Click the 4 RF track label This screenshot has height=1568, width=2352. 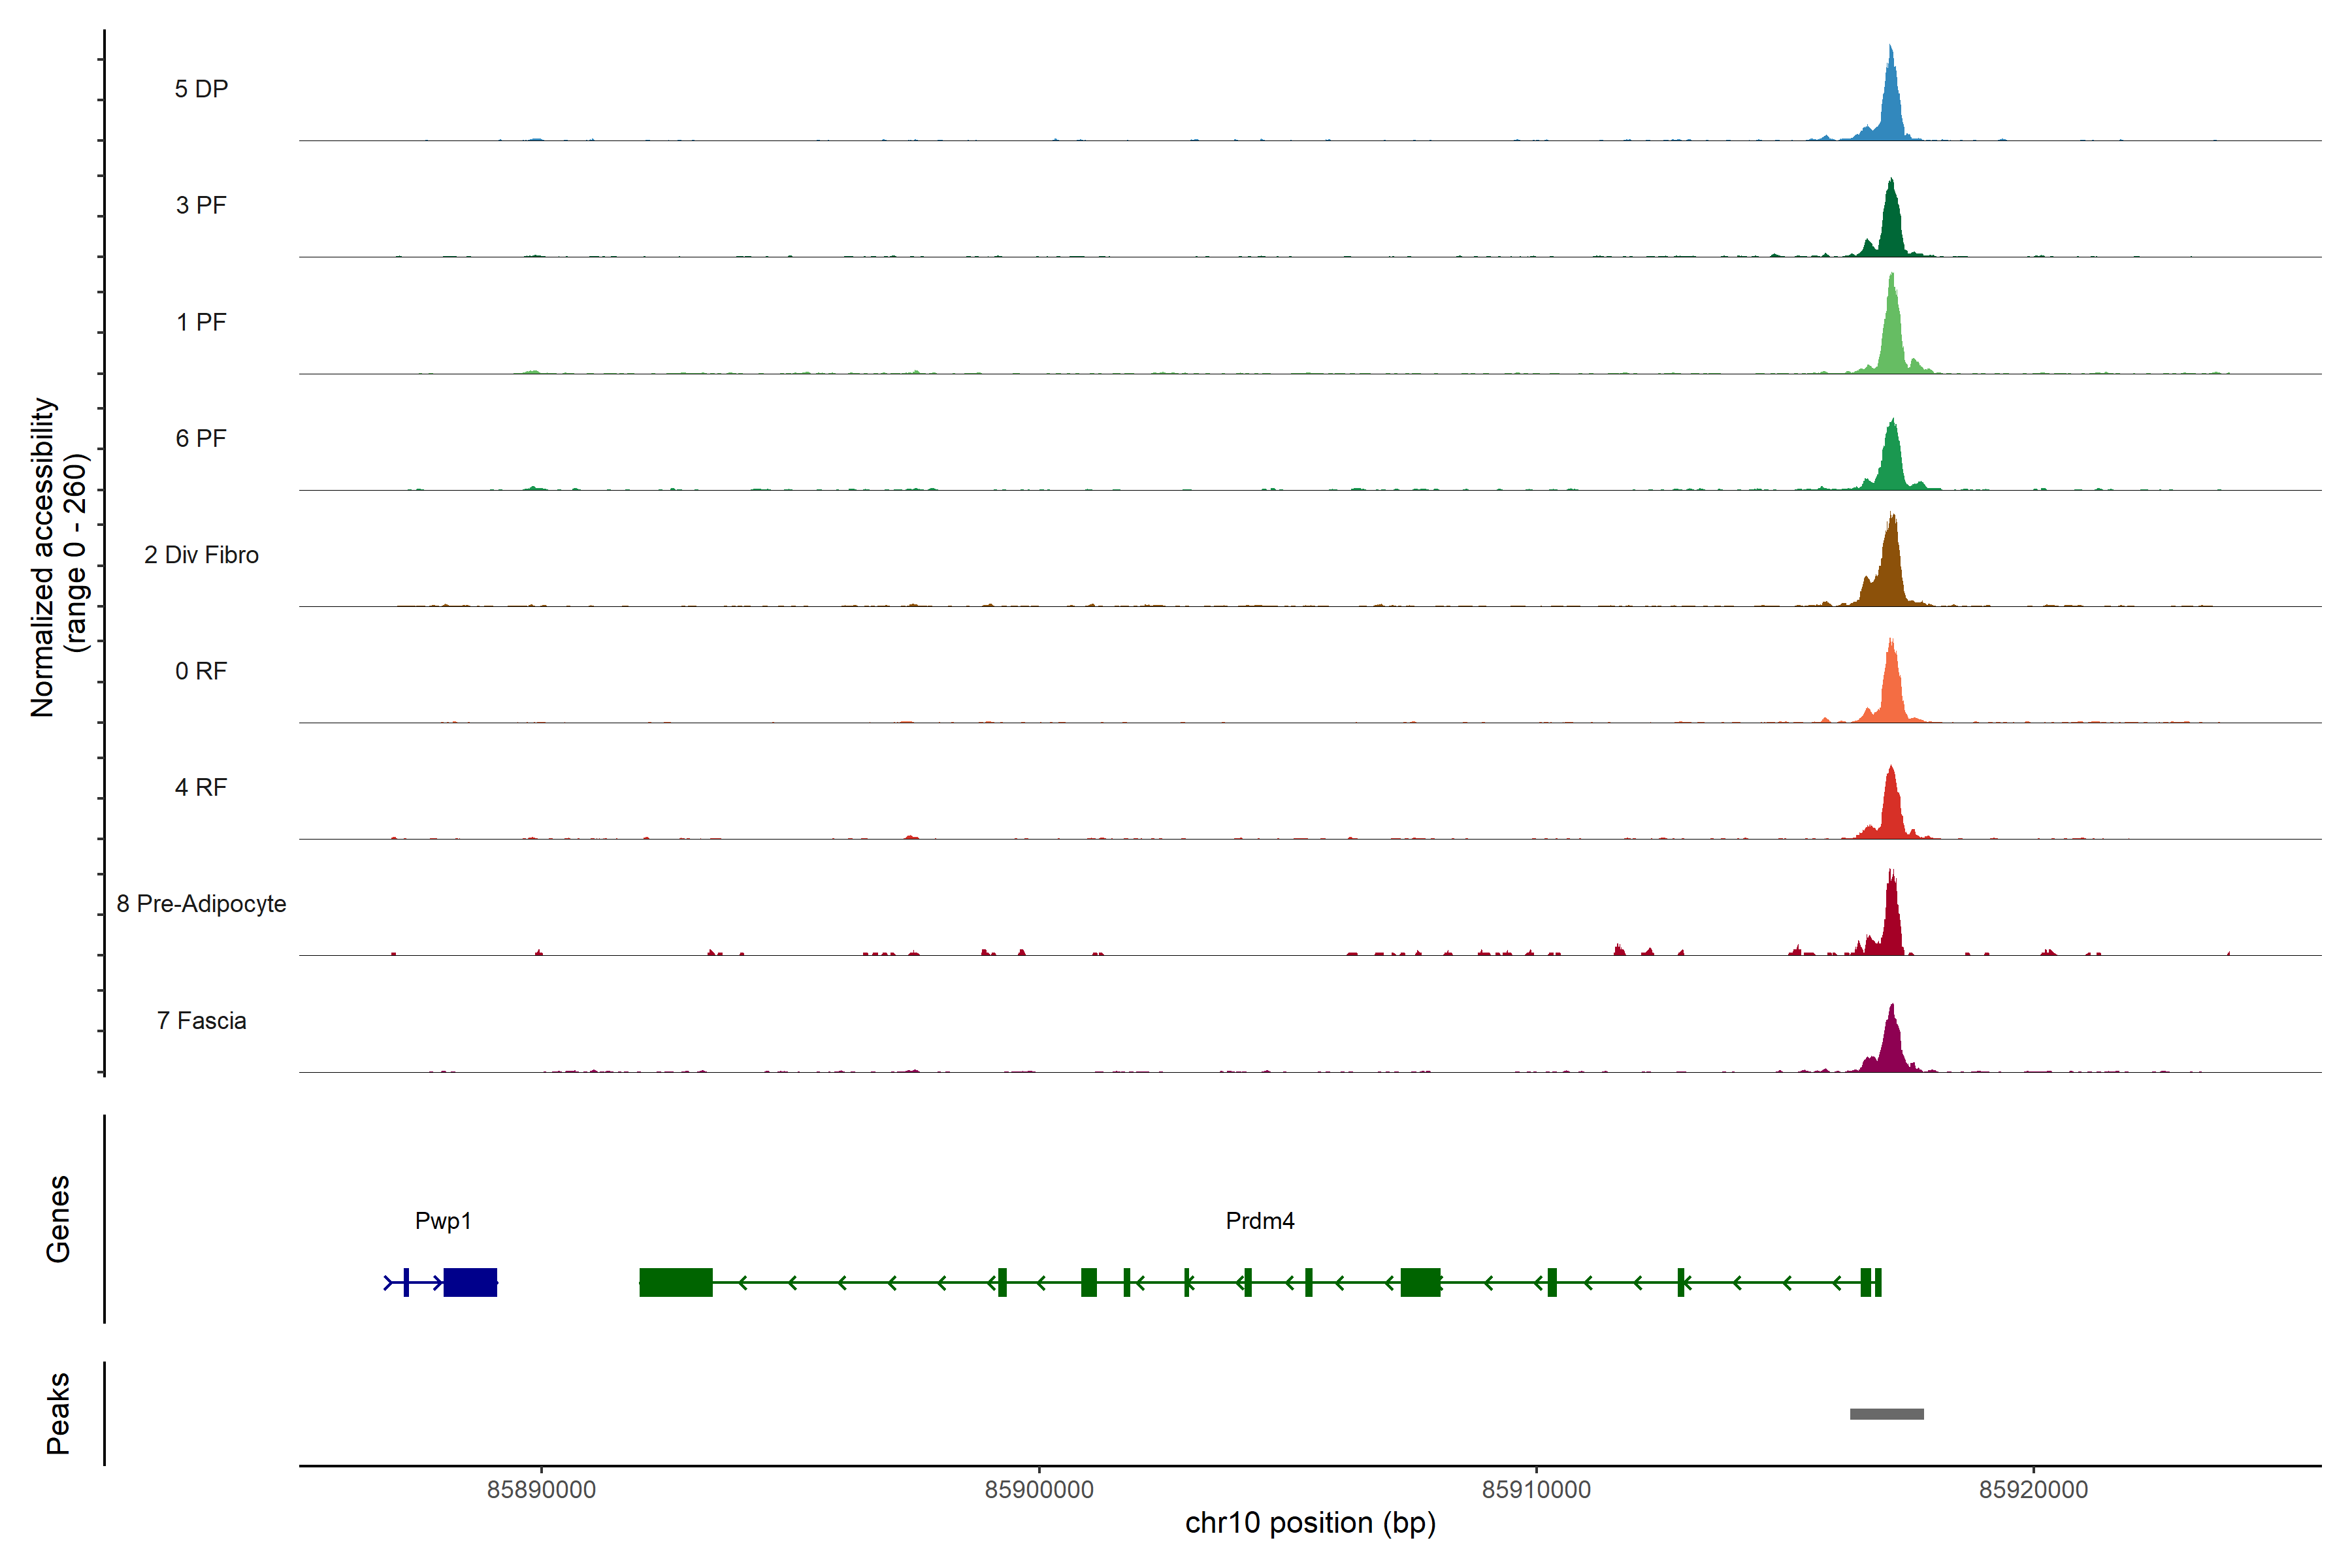tap(201, 788)
